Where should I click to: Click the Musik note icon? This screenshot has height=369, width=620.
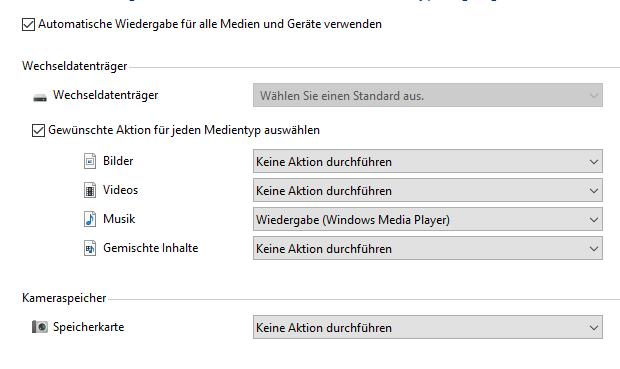click(90, 219)
